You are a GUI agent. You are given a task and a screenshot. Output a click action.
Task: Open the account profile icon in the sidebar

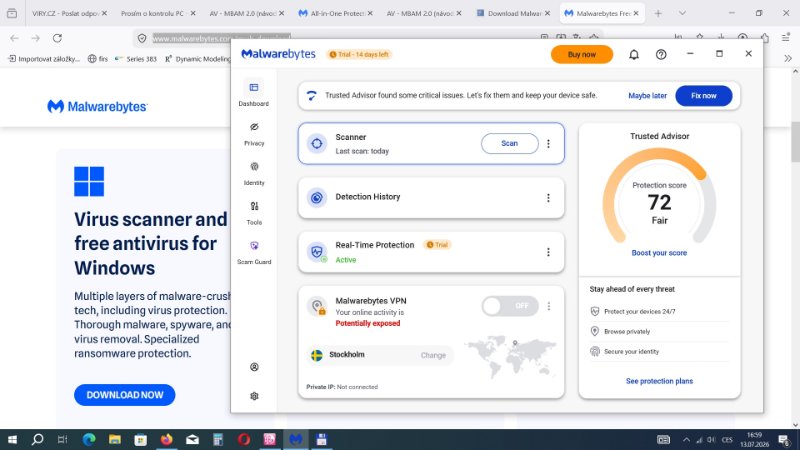pyautogui.click(x=254, y=367)
